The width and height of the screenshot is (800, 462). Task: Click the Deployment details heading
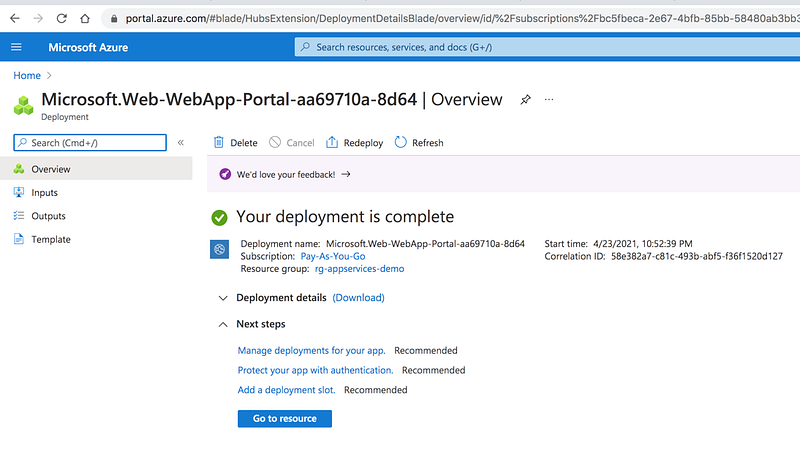coord(281,297)
